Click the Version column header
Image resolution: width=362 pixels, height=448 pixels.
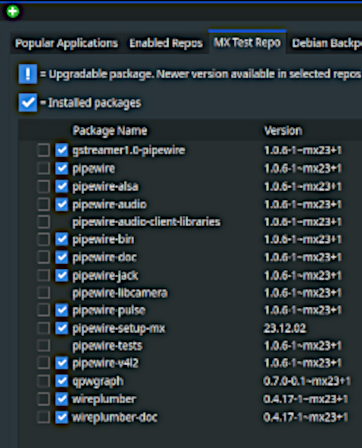tap(283, 131)
